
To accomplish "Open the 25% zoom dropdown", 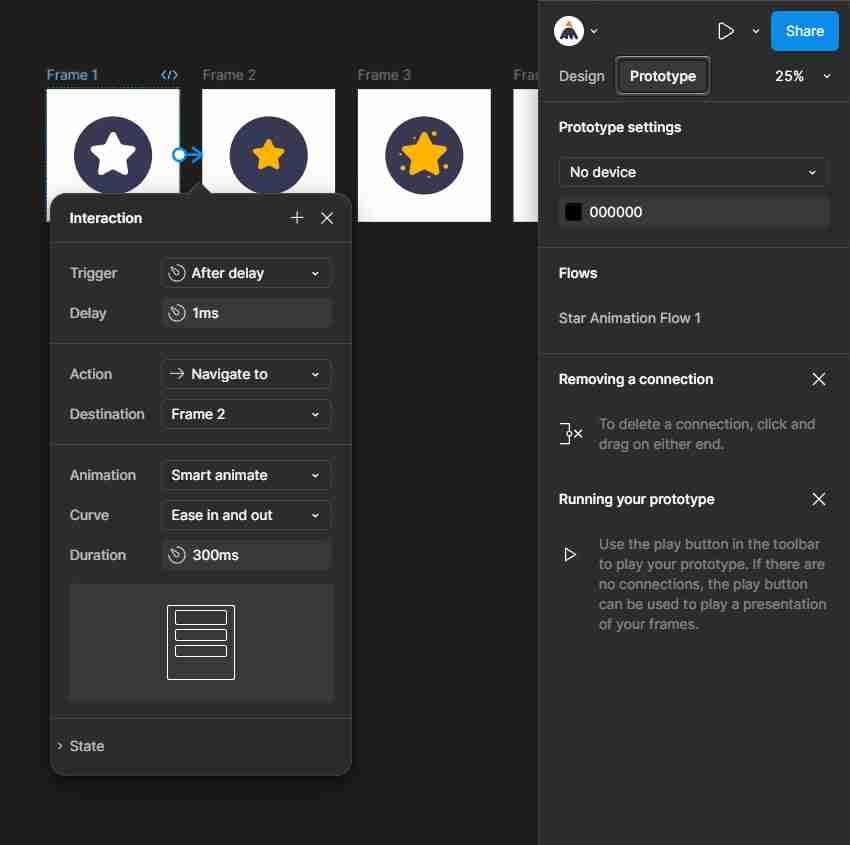I will coord(802,76).
